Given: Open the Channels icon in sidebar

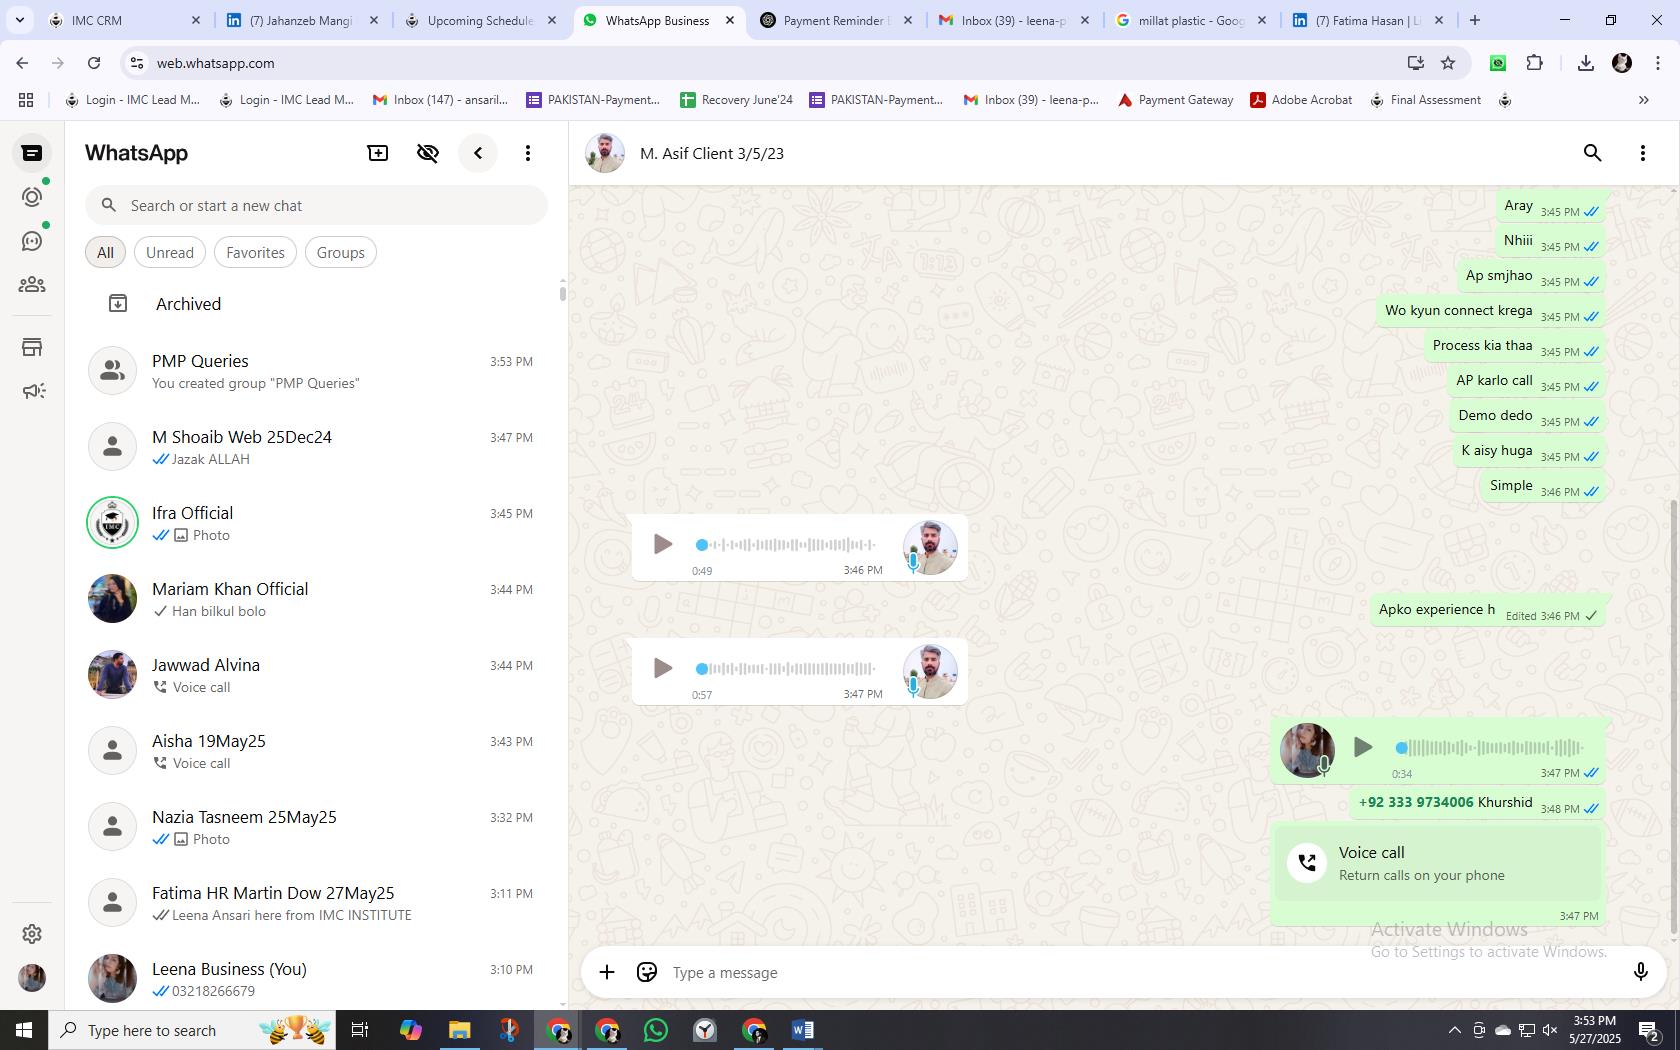Looking at the screenshot, I should [32, 241].
